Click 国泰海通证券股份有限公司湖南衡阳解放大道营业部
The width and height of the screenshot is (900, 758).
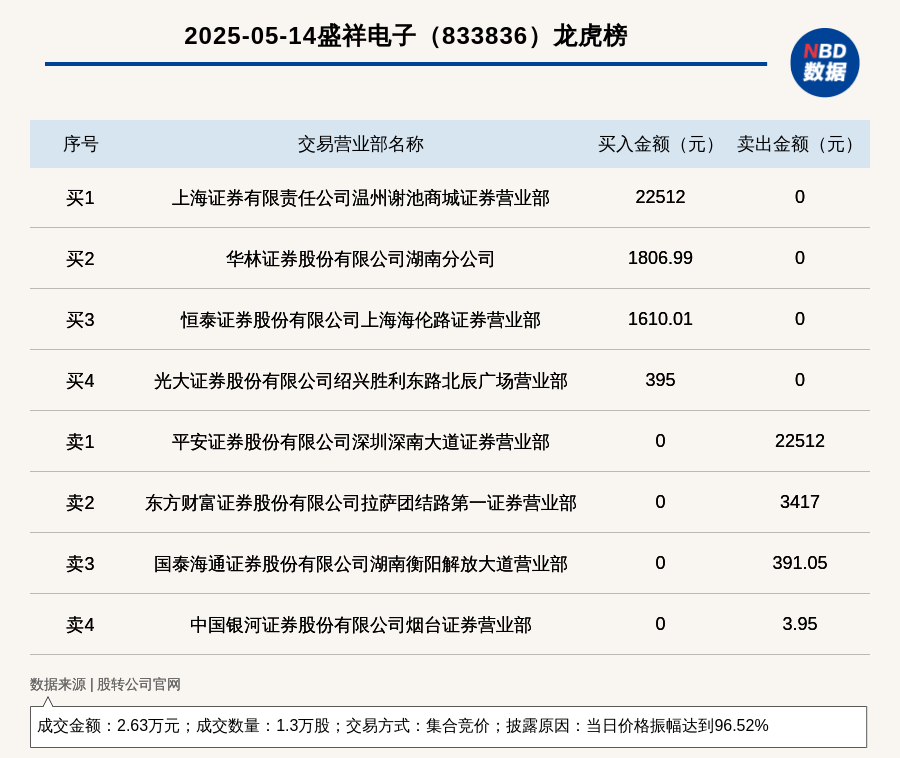[360, 564]
